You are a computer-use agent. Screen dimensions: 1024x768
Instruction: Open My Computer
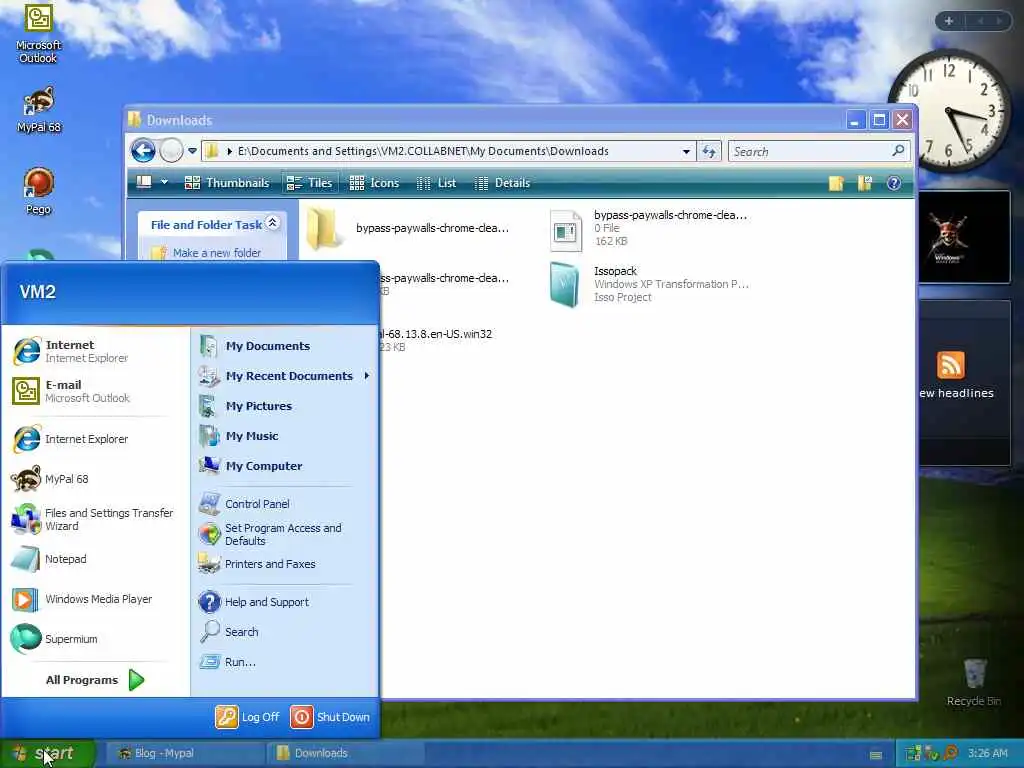pyautogui.click(x=285, y=466)
